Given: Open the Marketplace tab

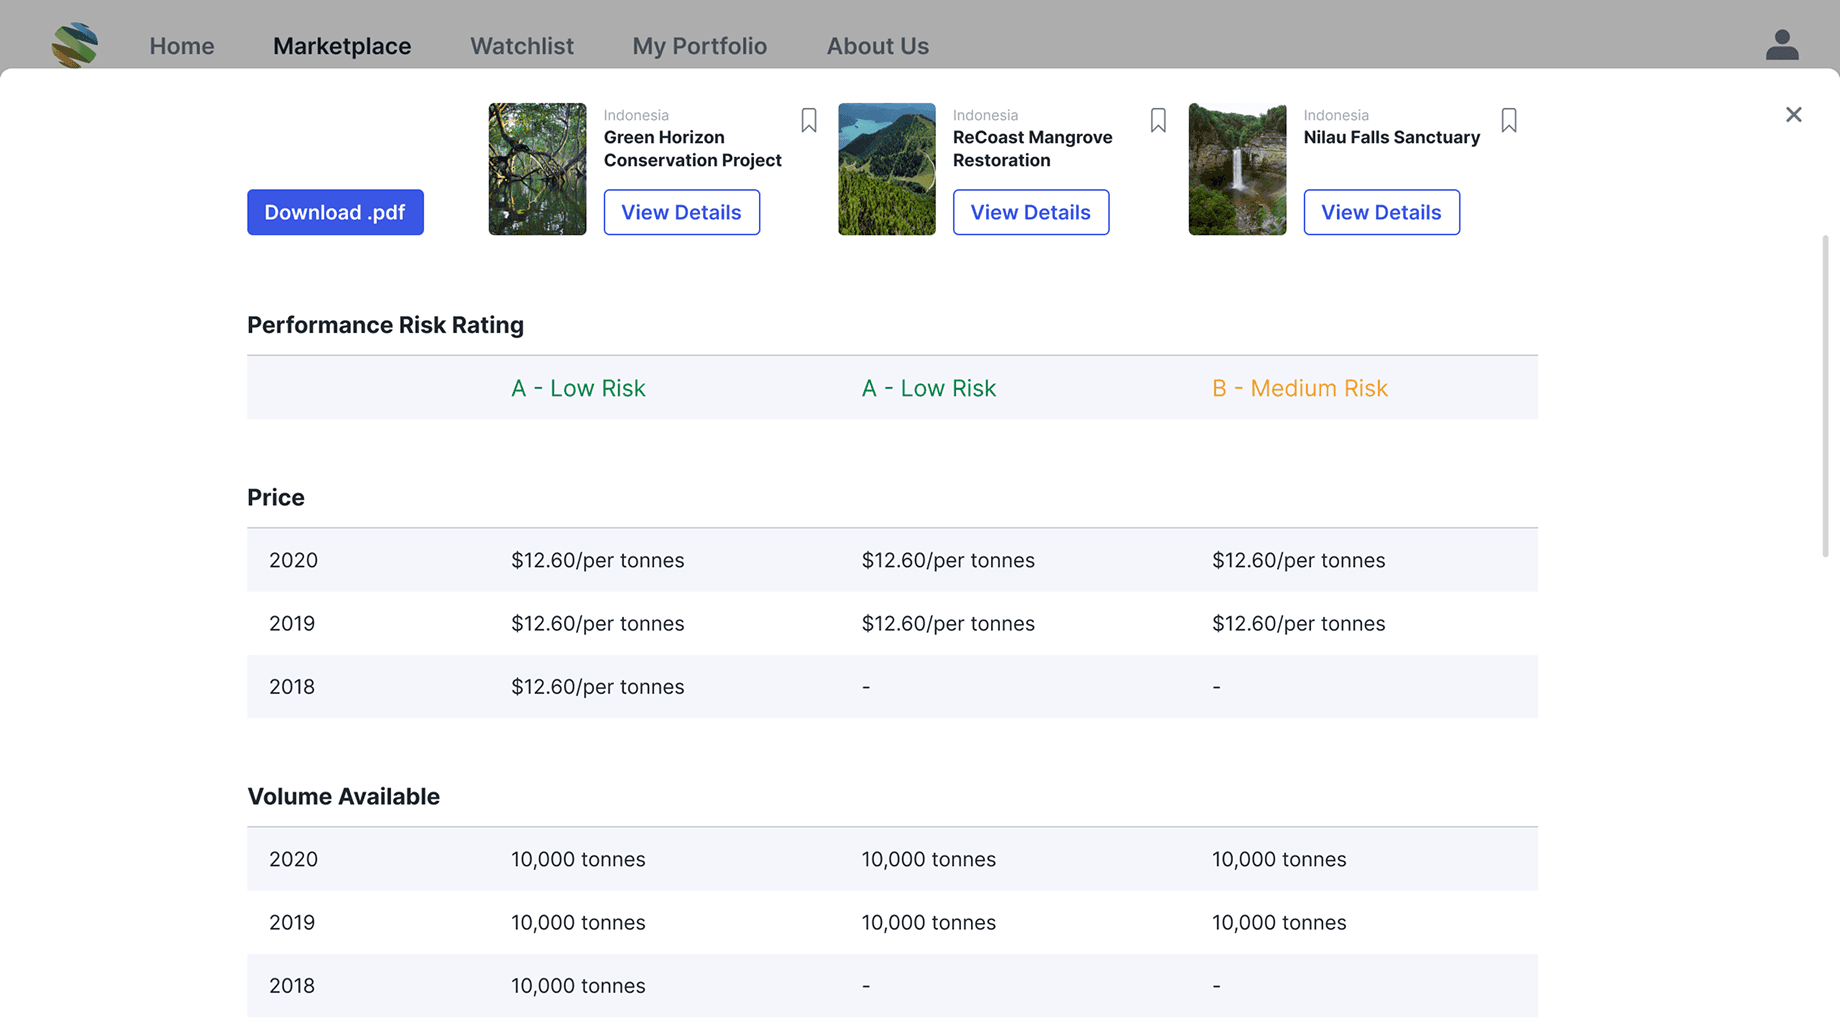Looking at the screenshot, I should [x=342, y=46].
